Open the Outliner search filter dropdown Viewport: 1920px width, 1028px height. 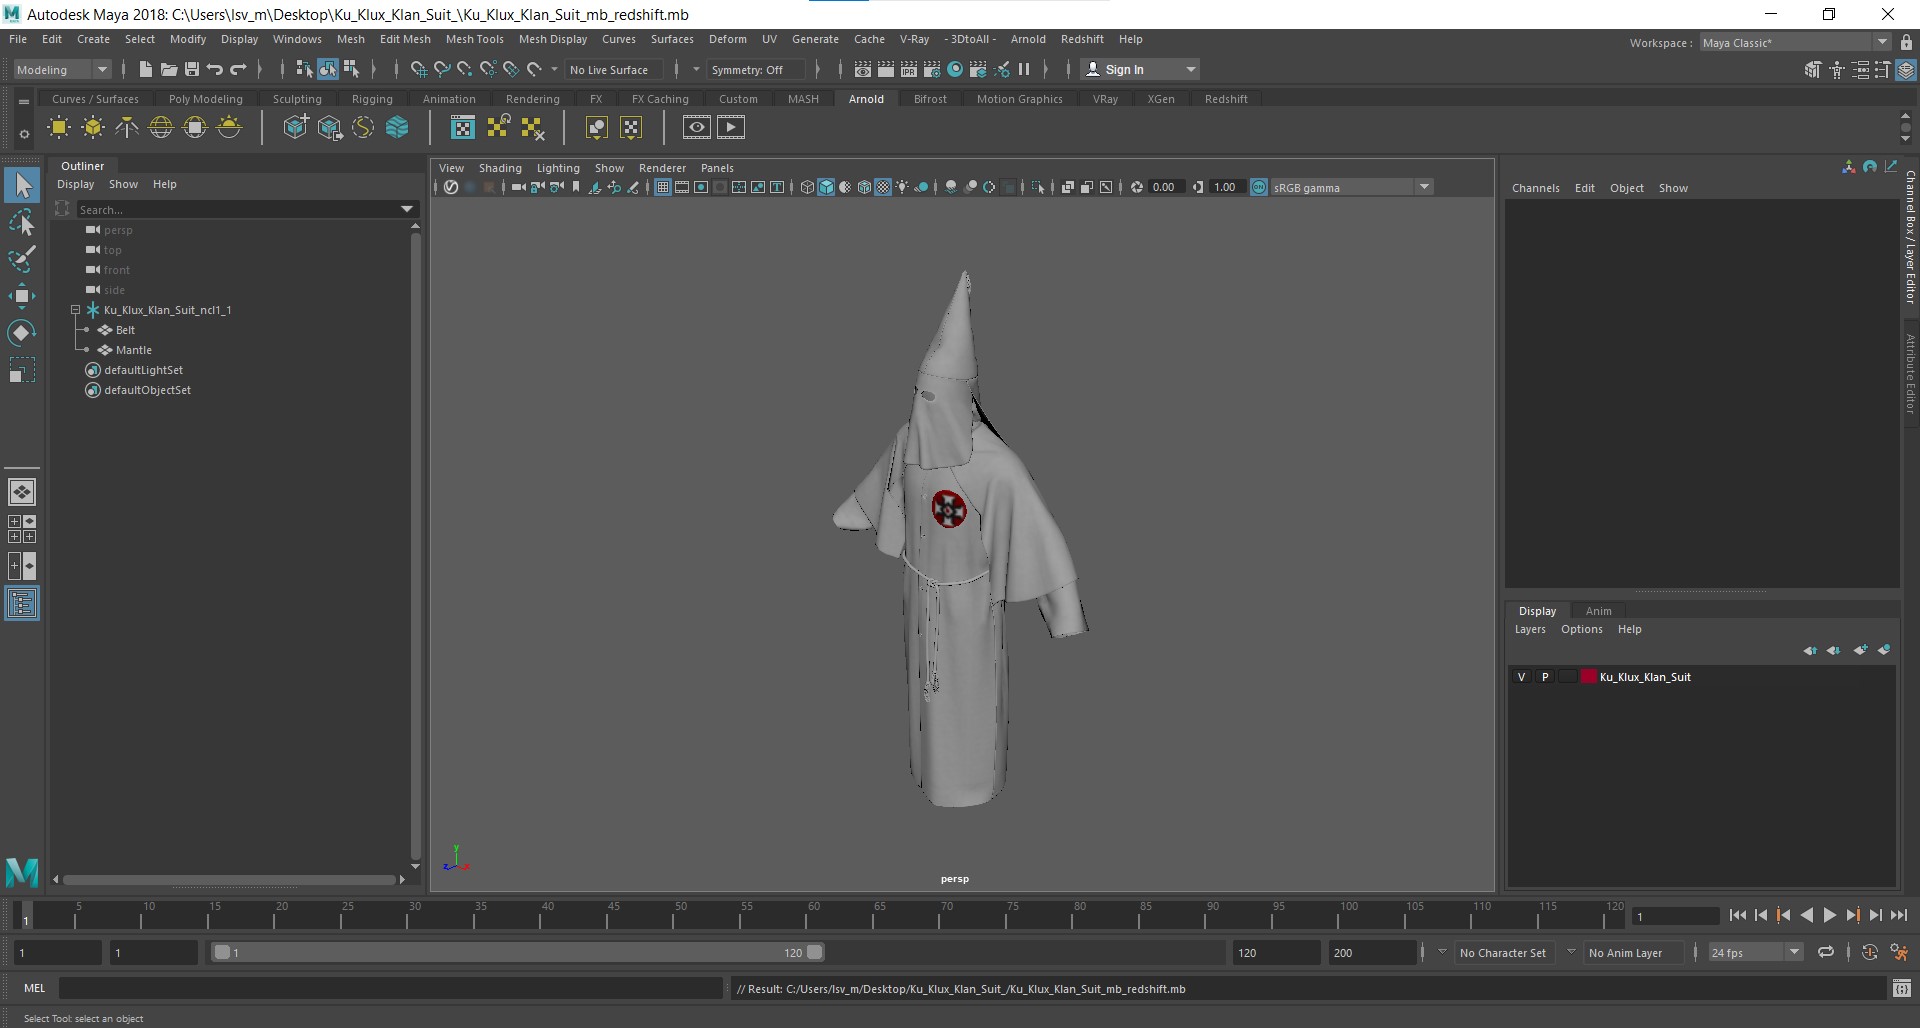tap(407, 209)
